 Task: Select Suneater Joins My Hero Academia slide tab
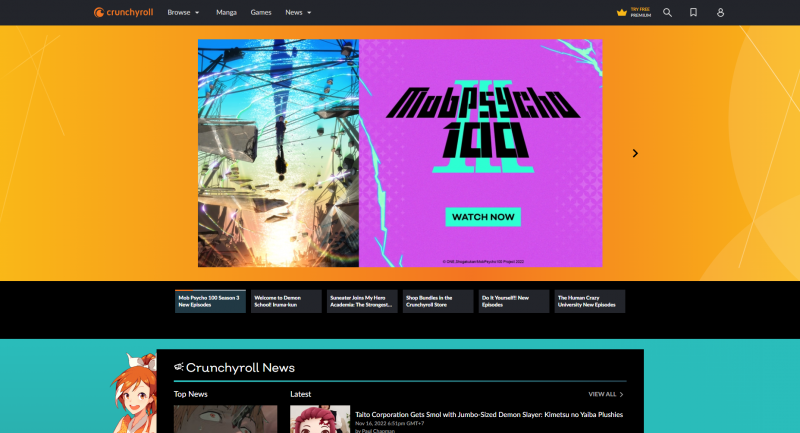click(362, 301)
